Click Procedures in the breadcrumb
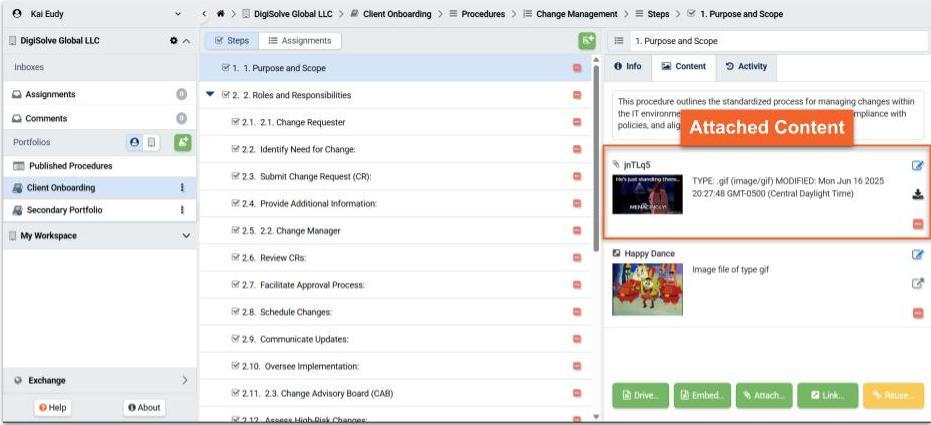 coord(483,14)
